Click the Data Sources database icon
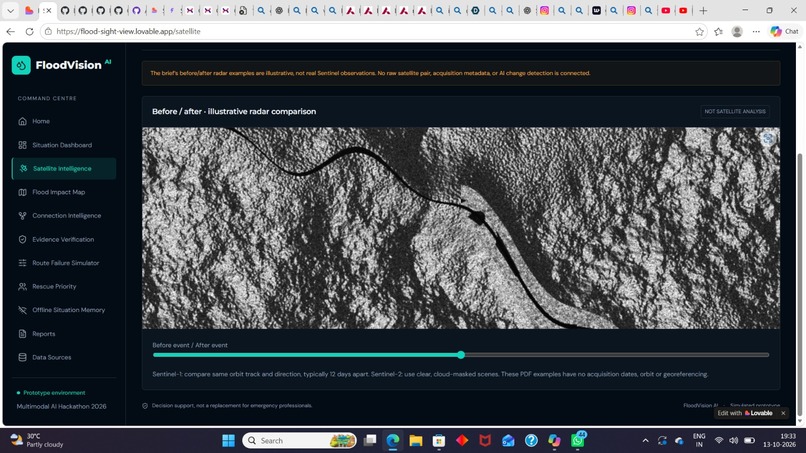The width and height of the screenshot is (806, 453). pos(23,357)
